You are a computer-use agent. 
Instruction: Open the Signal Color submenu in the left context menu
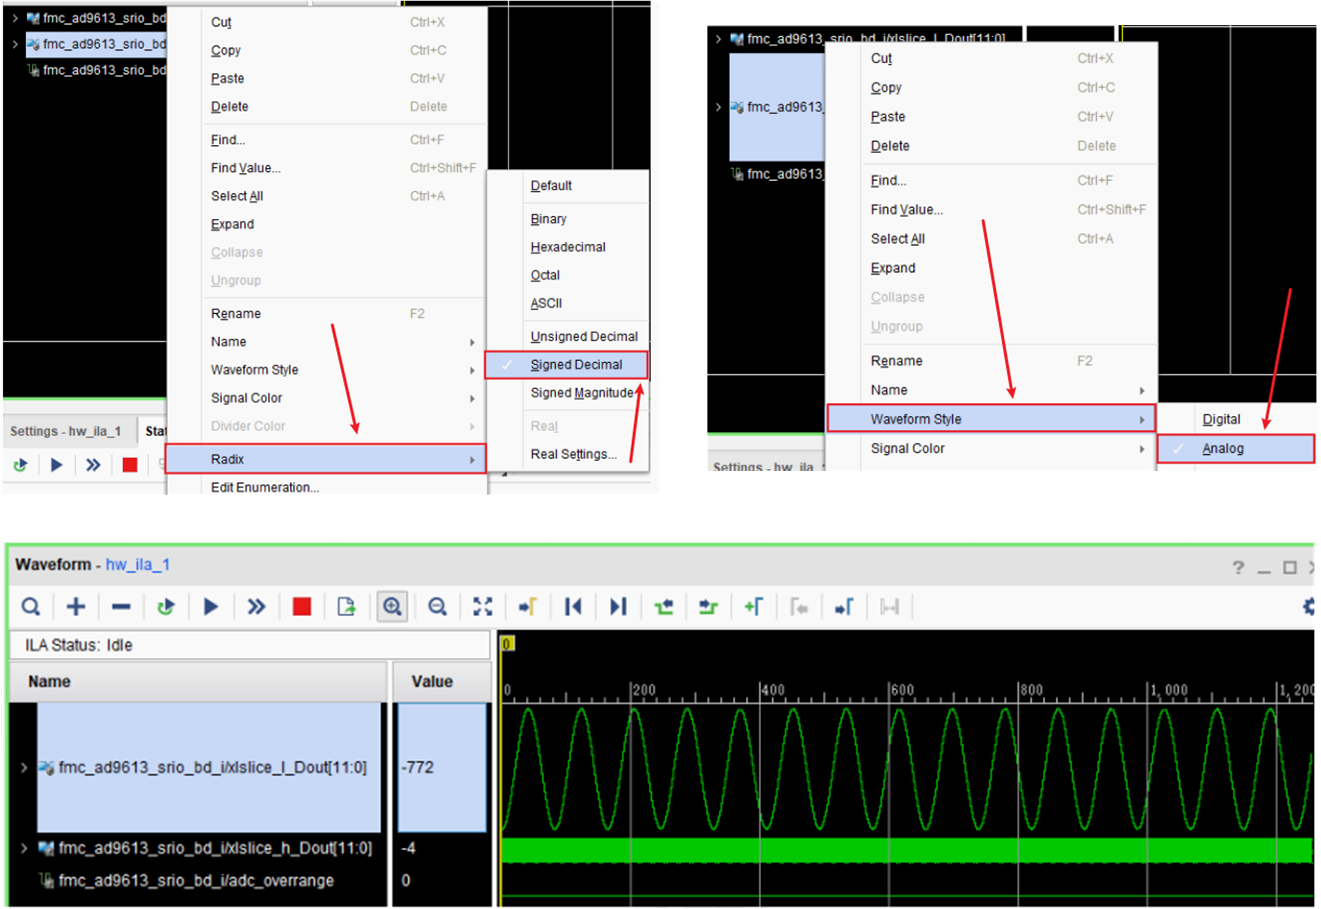pyautogui.click(x=326, y=398)
